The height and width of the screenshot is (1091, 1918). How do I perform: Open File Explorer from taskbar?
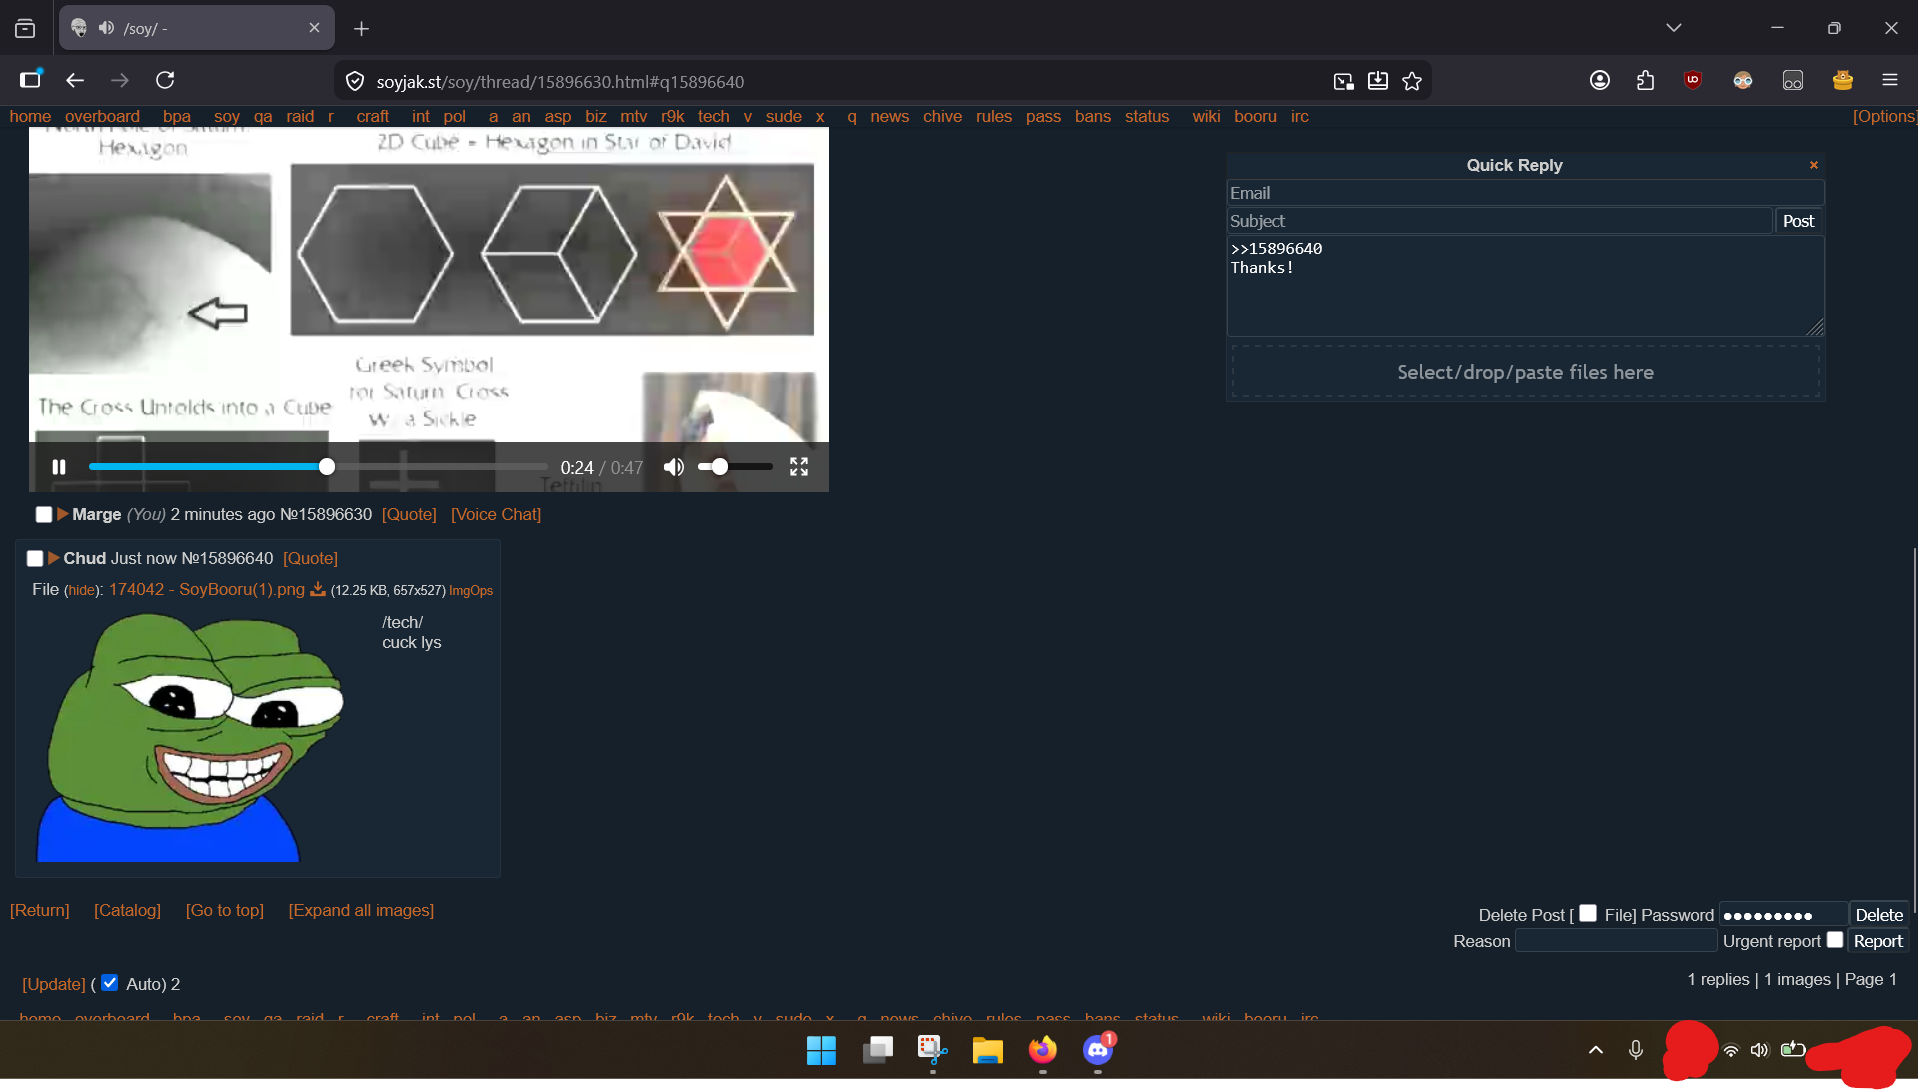coord(987,1050)
